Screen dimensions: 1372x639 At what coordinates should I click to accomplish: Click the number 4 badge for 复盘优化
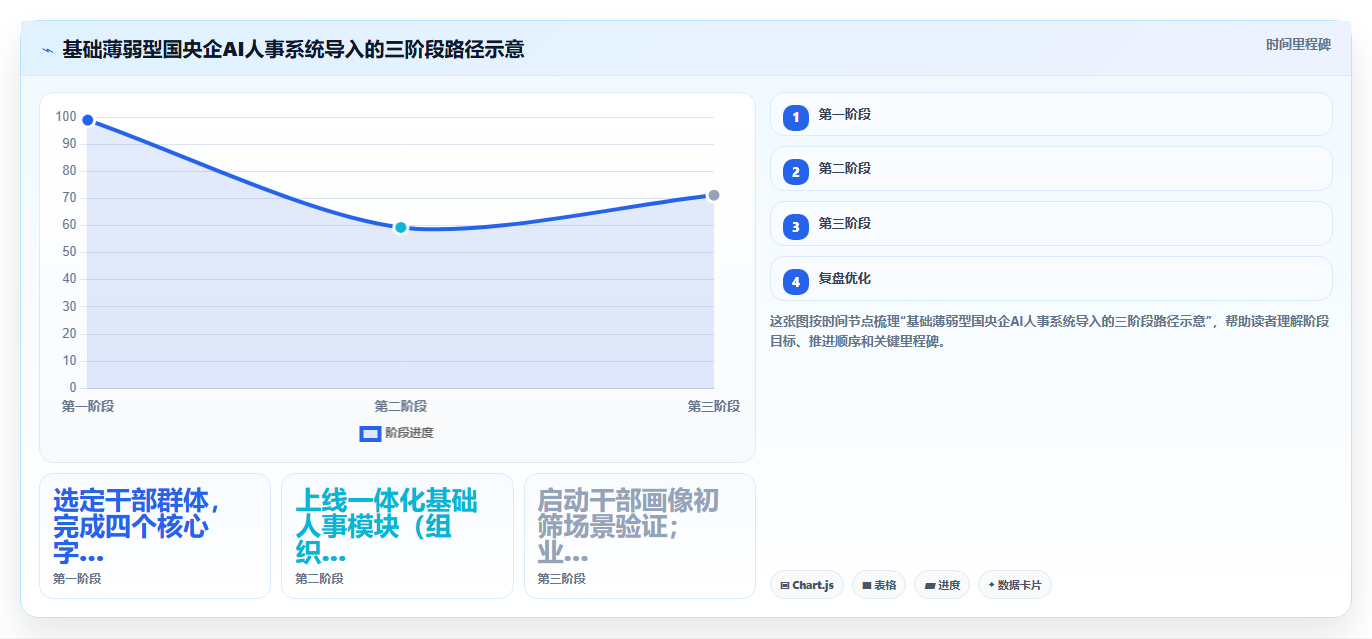tap(796, 282)
